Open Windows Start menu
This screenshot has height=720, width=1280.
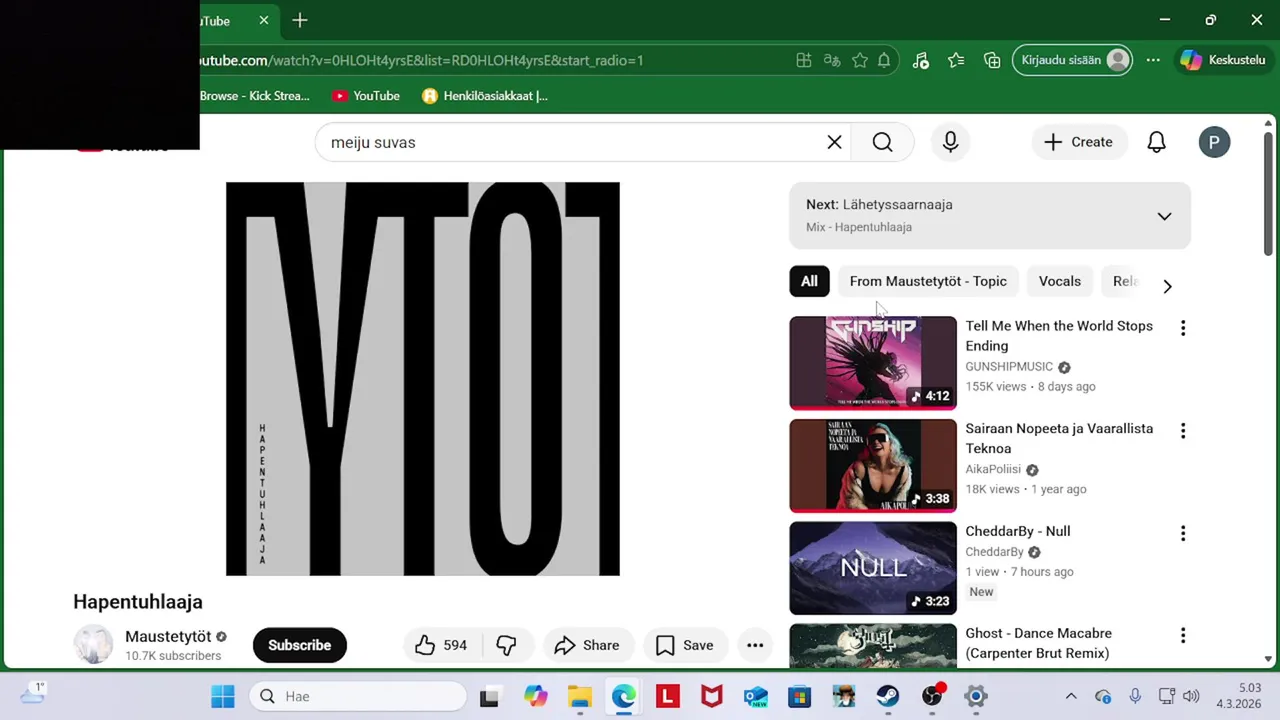click(x=223, y=696)
